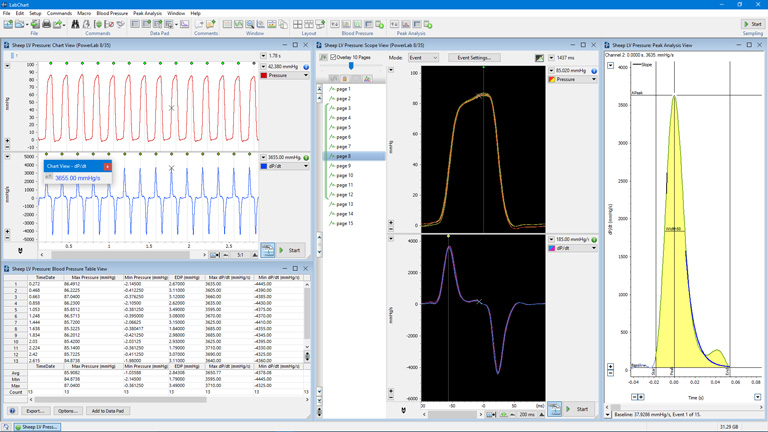768x432 pixels.
Task: Click the overlay pages slider handle
Action: click(x=351, y=67)
